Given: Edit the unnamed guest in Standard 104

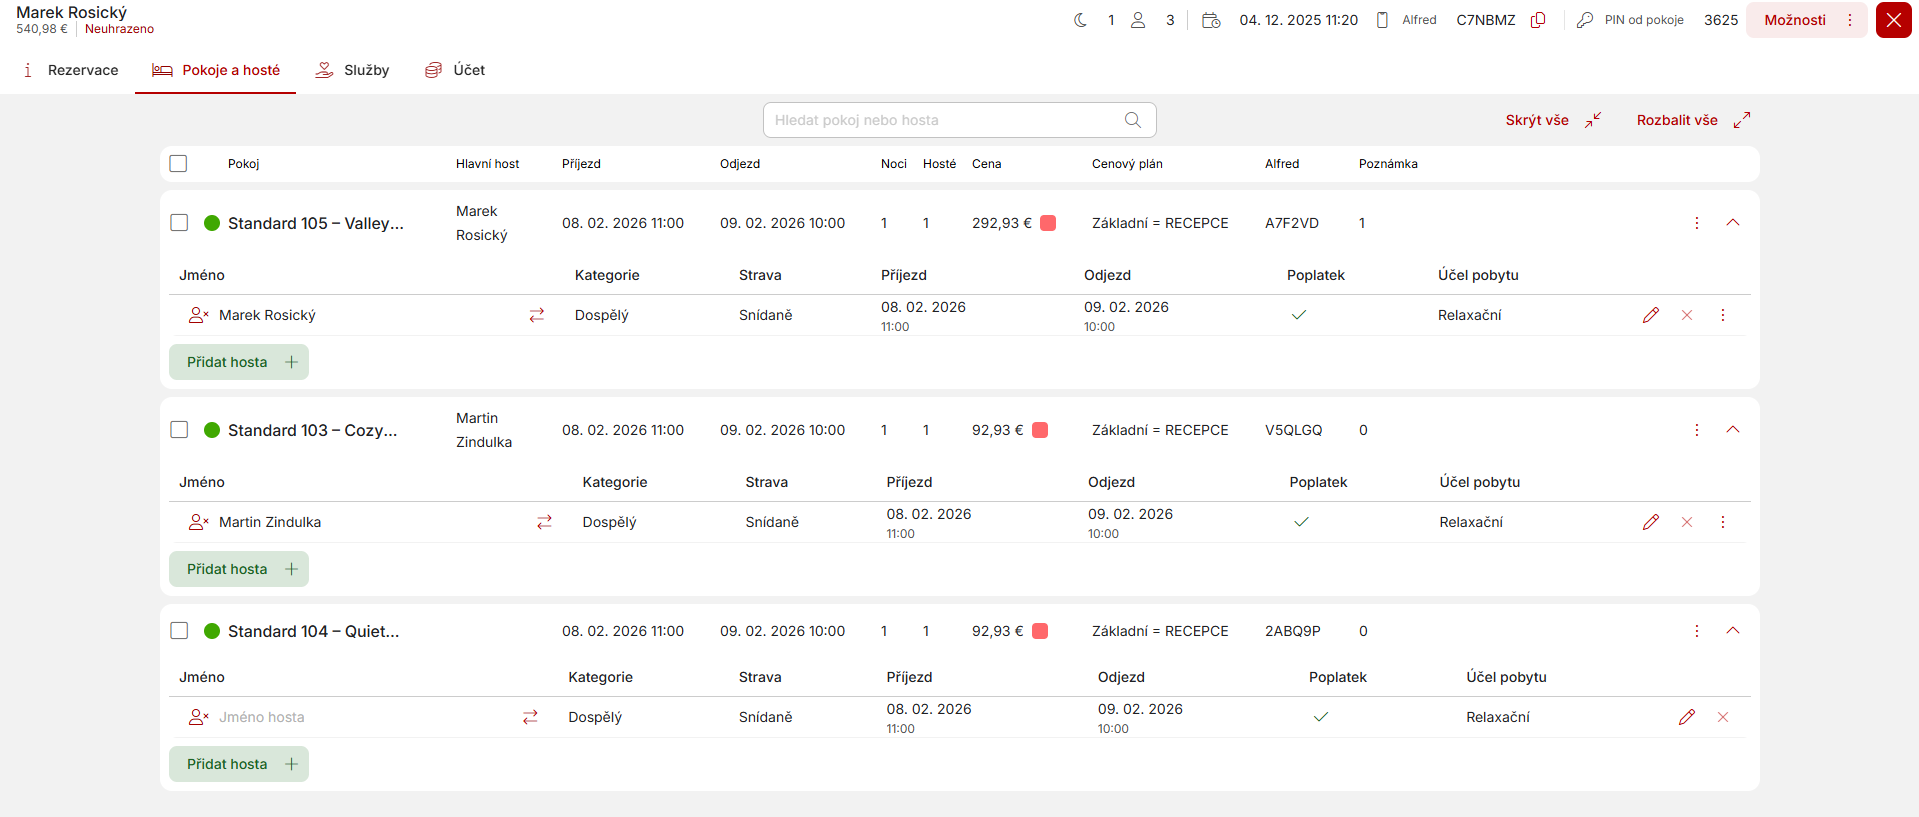Looking at the screenshot, I should tap(1686, 717).
